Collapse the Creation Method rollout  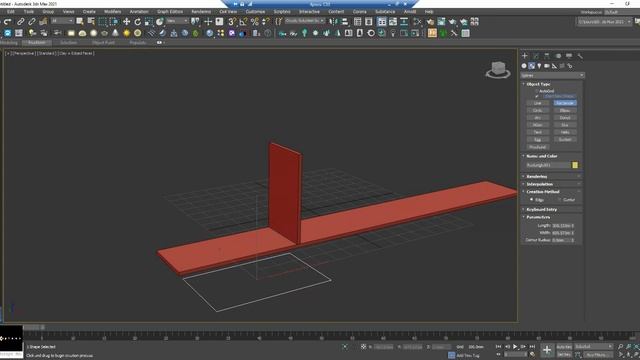[542, 191]
